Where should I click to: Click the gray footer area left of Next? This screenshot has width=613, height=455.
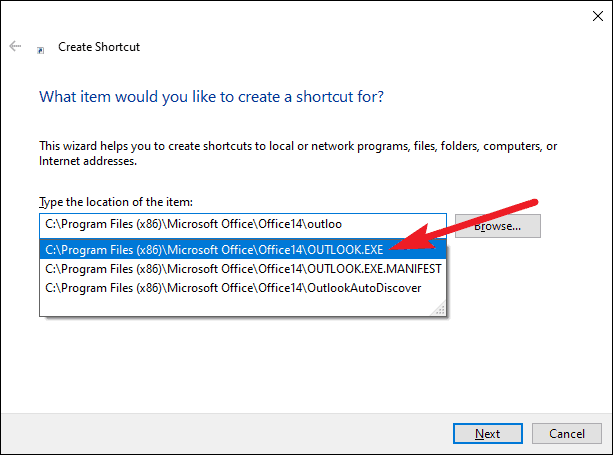point(227,434)
